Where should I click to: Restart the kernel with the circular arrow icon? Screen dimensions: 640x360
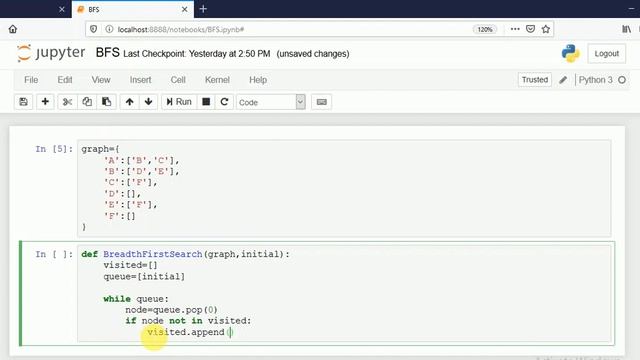(224, 102)
